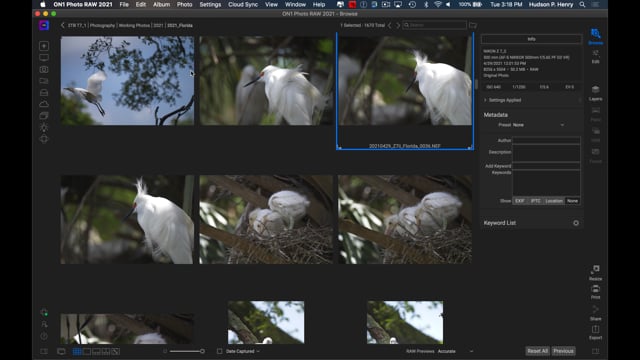Open the cloud icon in left sidebar

[44, 104]
